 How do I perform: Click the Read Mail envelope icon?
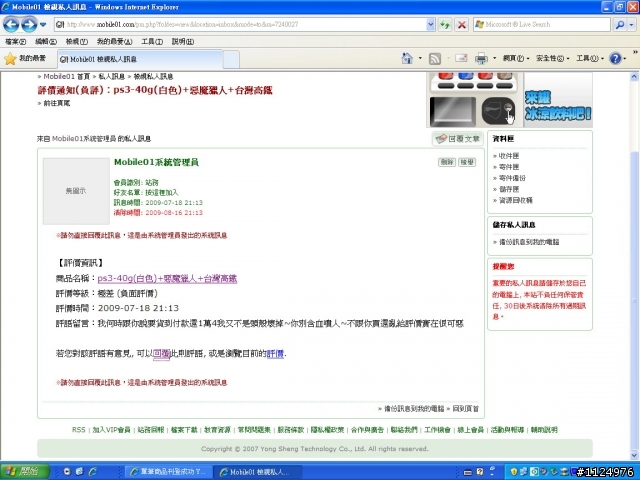(461, 58)
